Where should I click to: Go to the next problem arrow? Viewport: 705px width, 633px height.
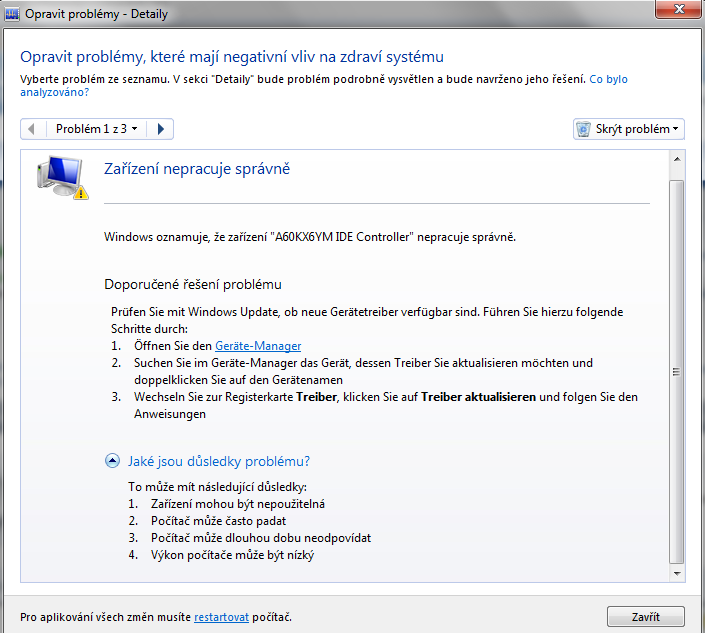[161, 129]
